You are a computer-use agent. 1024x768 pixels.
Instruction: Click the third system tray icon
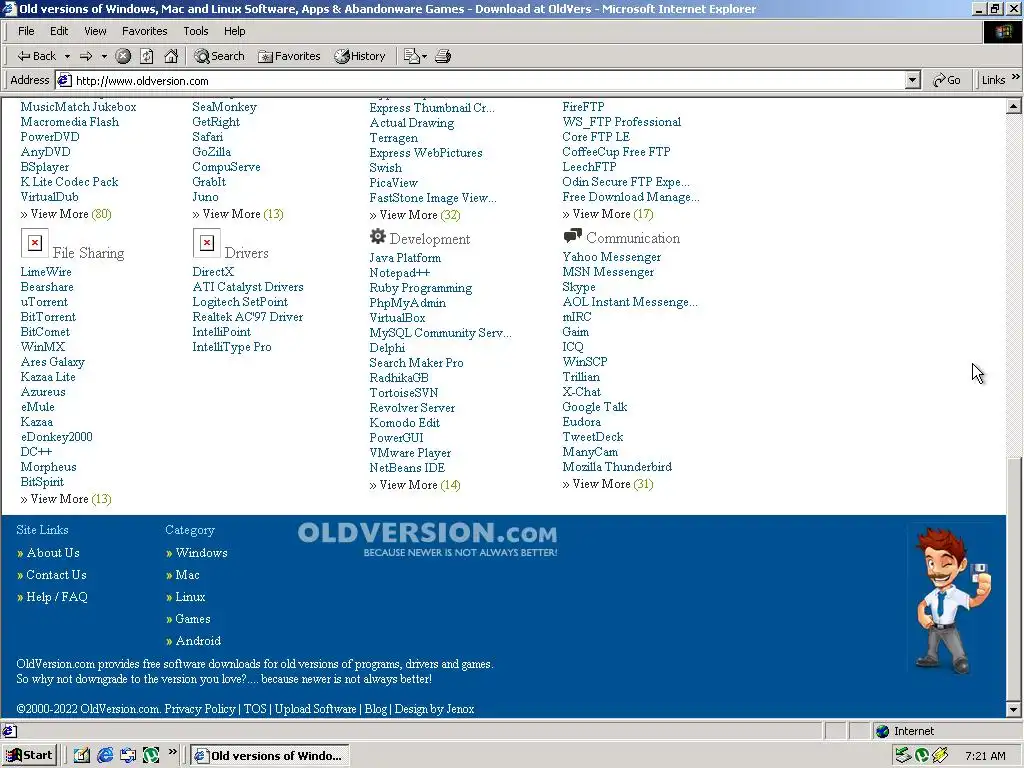click(x=940, y=756)
